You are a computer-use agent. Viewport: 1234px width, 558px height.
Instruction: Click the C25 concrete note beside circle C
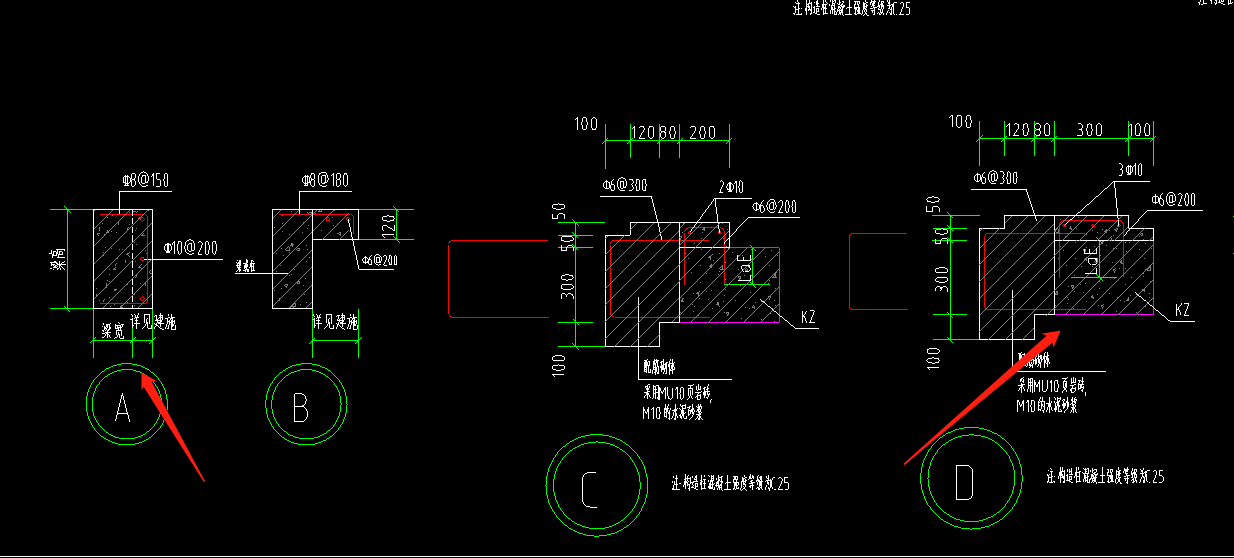tap(731, 485)
